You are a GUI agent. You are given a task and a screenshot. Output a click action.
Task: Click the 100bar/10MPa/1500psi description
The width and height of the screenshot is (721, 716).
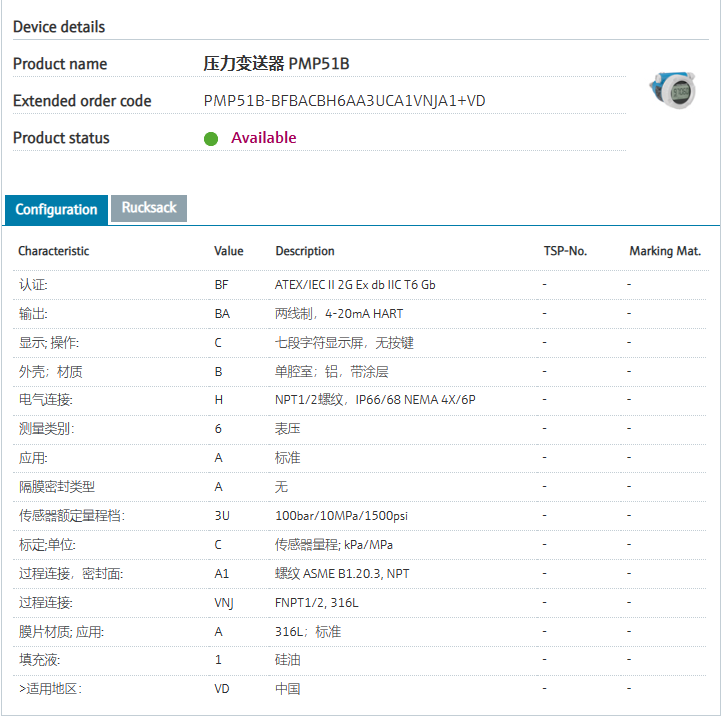341,516
